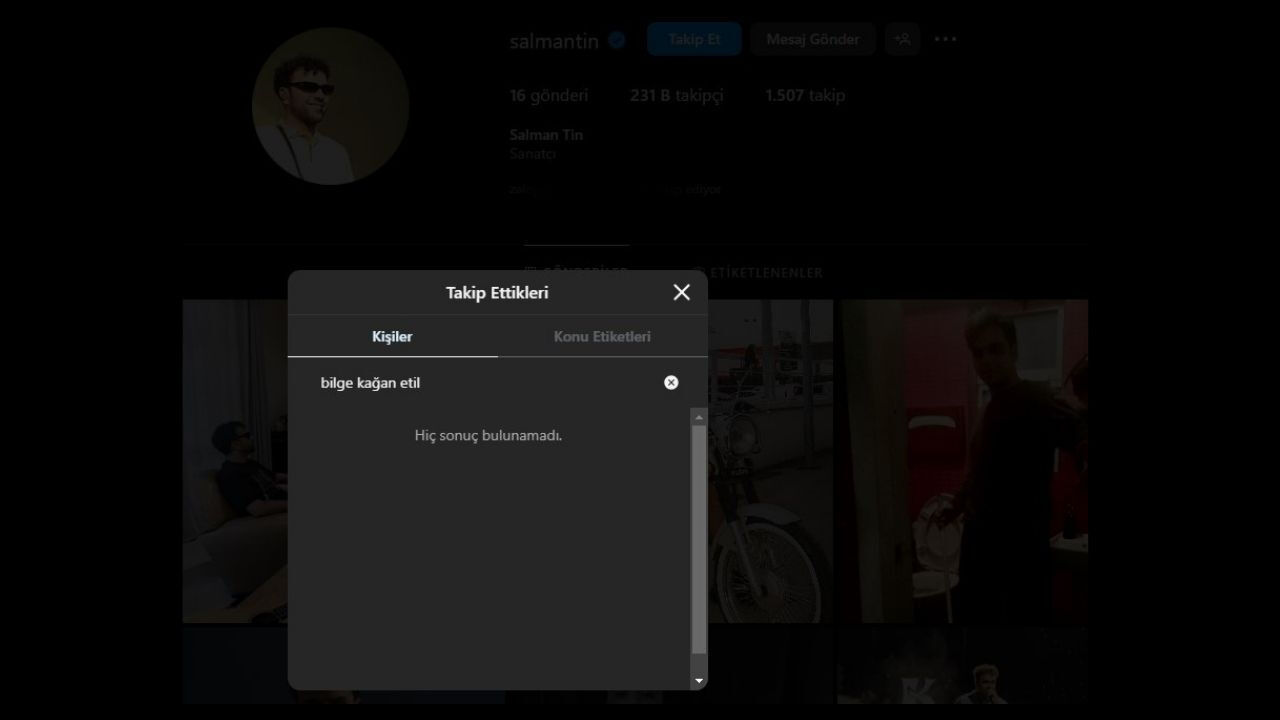Open the motorcycle post thumbnail
This screenshot has height=720, width=1280.
pos(770,460)
